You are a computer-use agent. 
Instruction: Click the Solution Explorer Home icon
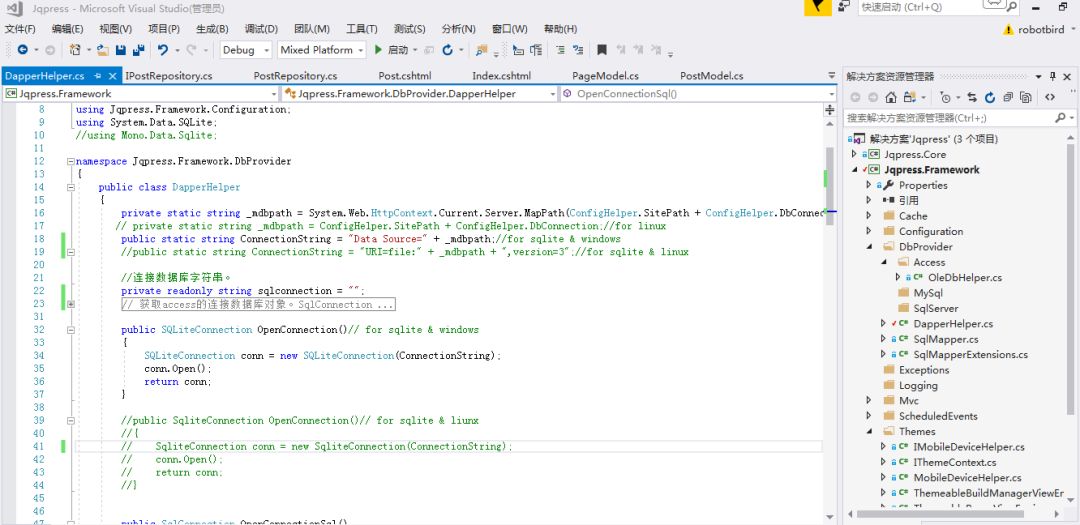(x=891, y=97)
